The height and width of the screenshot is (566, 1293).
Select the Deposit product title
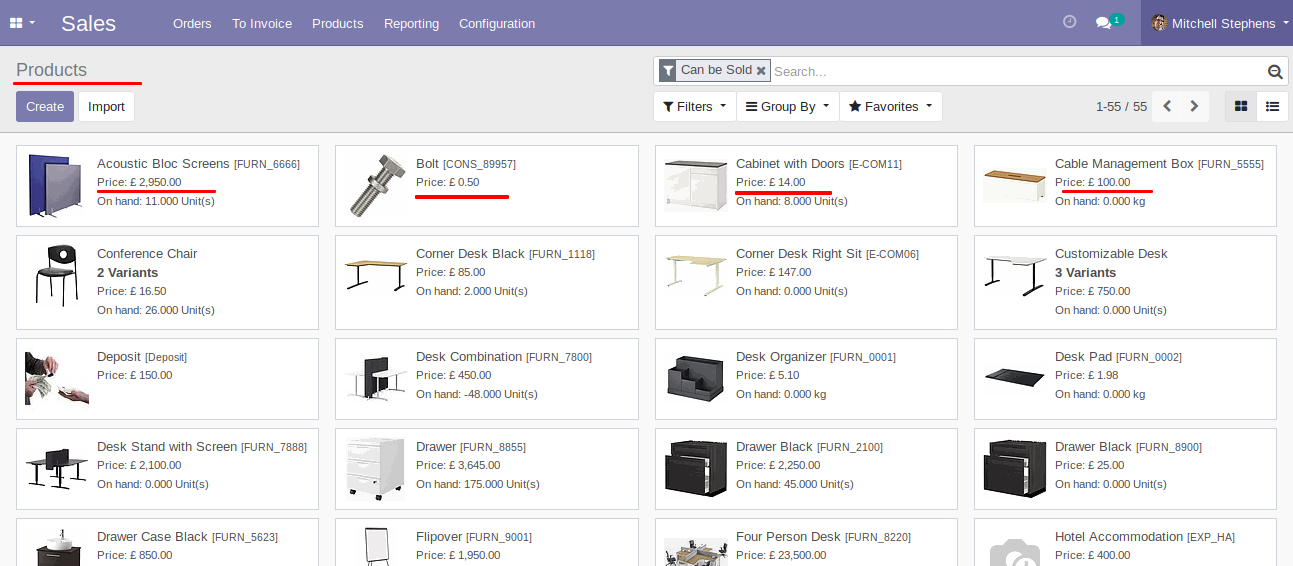[119, 357]
